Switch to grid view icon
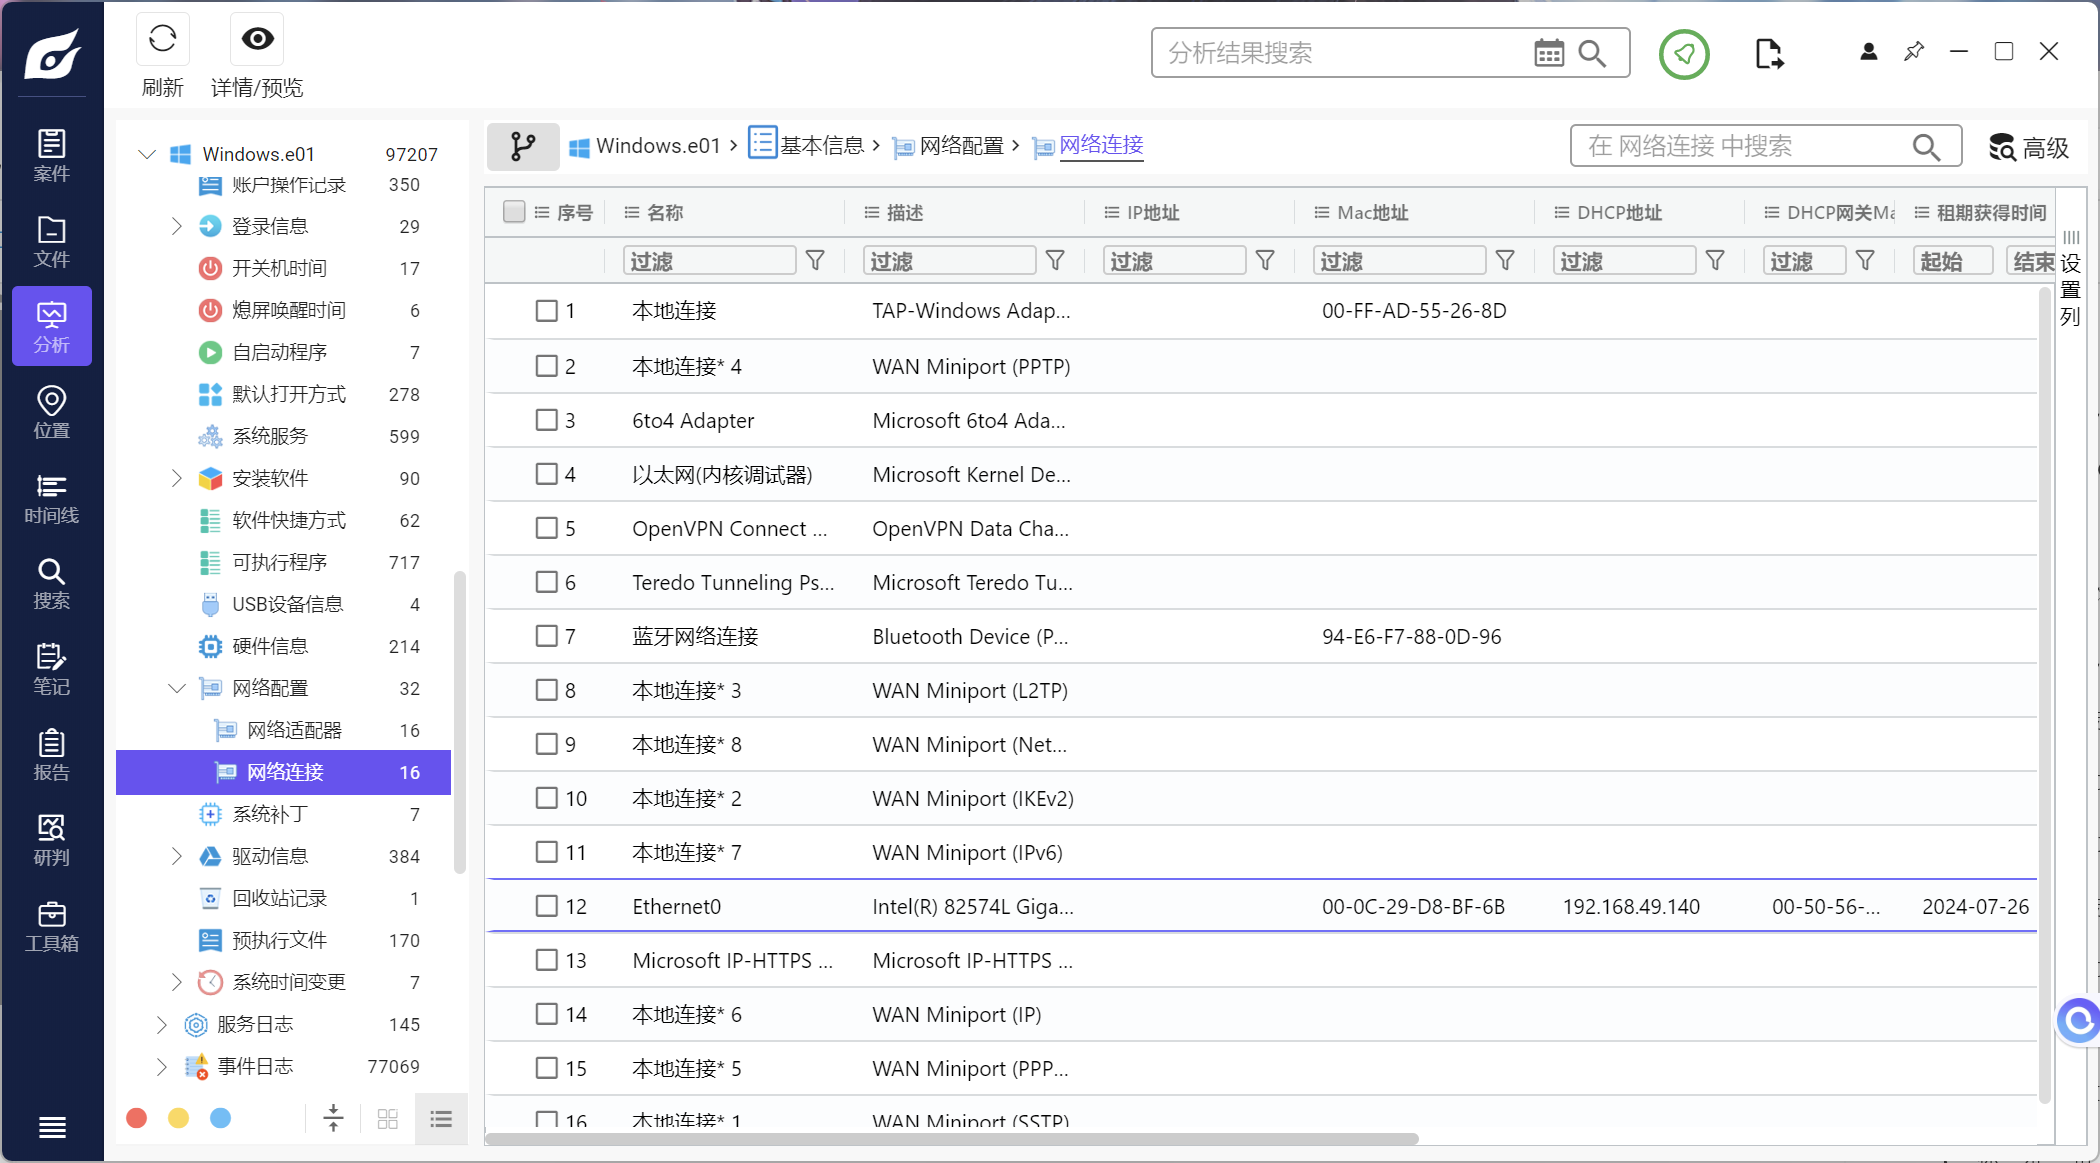This screenshot has height=1163, width=2100. click(x=388, y=1118)
